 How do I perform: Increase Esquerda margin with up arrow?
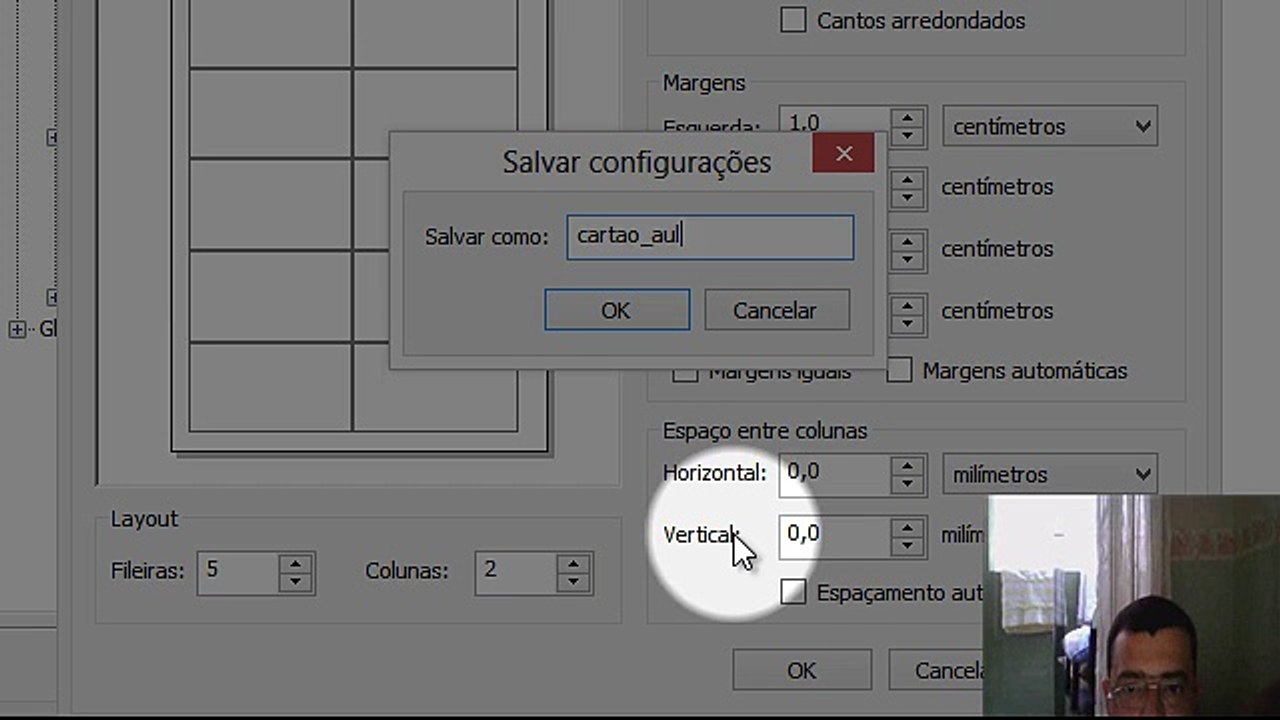tap(907, 117)
